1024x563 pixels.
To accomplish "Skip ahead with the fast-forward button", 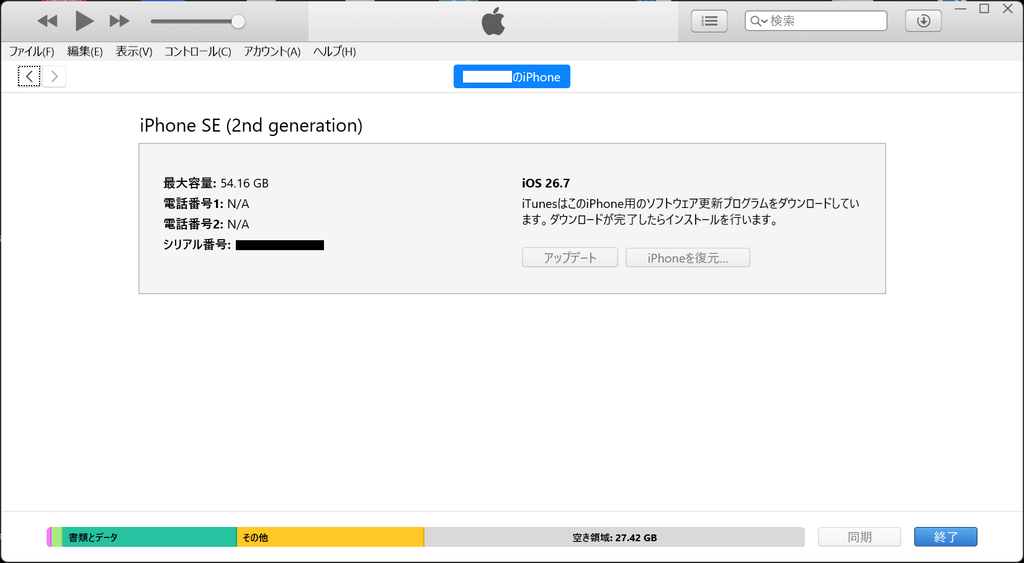I will [x=119, y=21].
